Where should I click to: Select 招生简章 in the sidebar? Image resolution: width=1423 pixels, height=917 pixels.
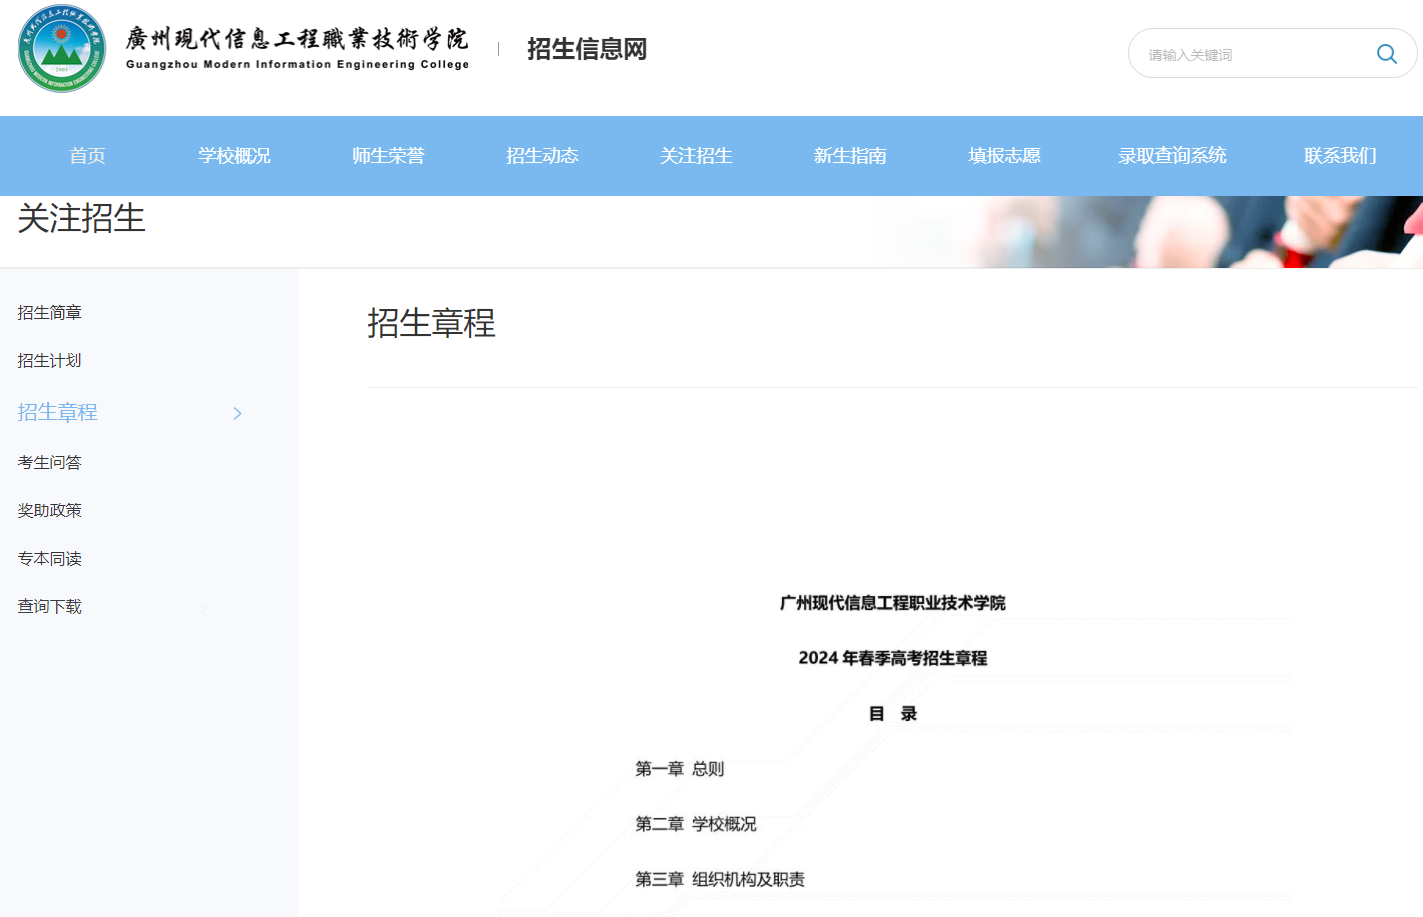tap(49, 312)
